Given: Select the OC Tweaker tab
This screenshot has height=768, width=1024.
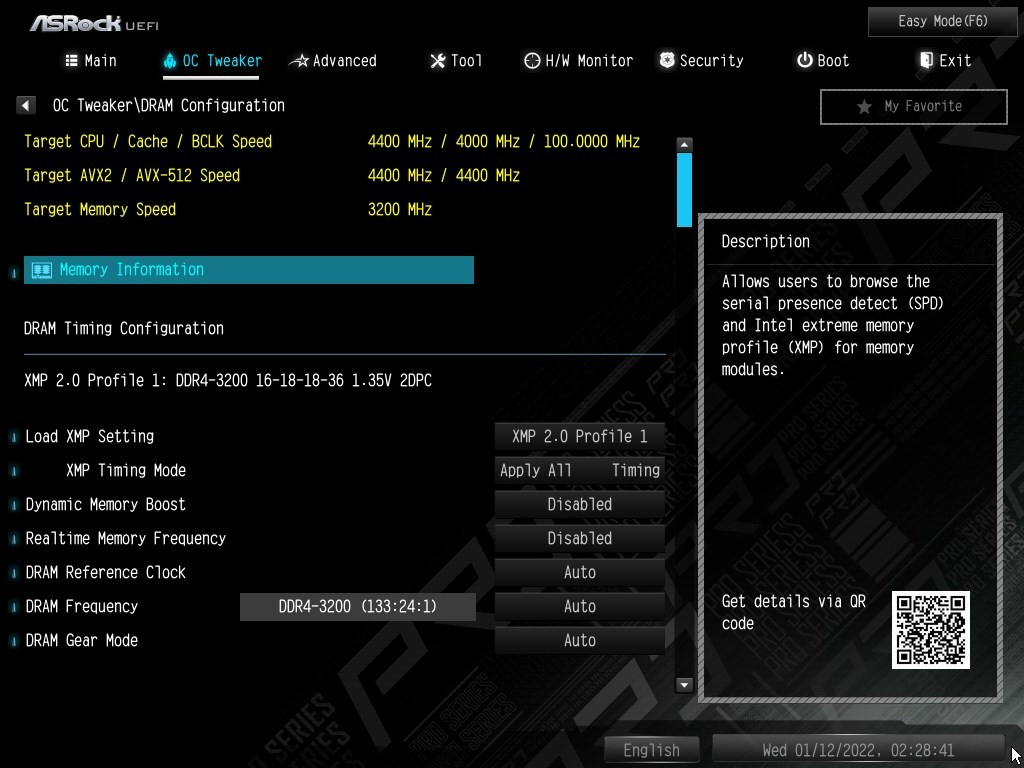Looking at the screenshot, I should click(x=212, y=61).
